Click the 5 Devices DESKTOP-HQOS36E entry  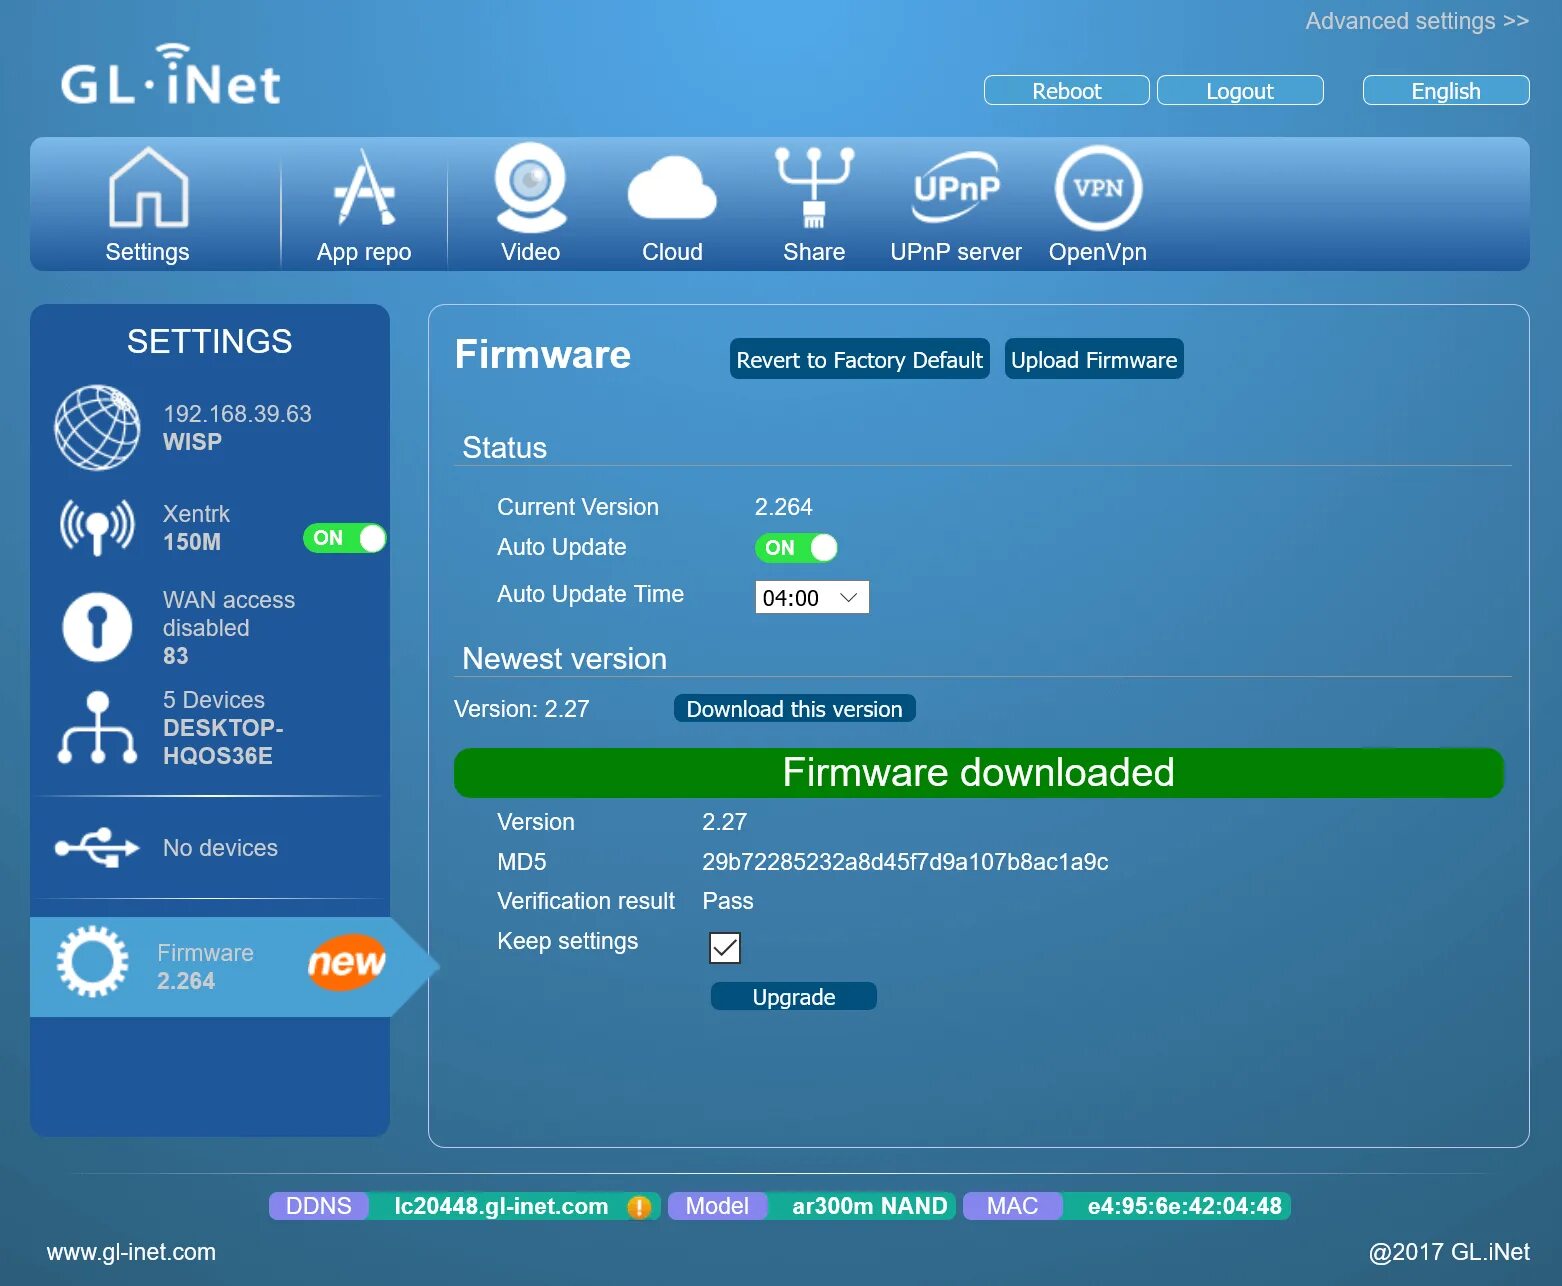[223, 727]
